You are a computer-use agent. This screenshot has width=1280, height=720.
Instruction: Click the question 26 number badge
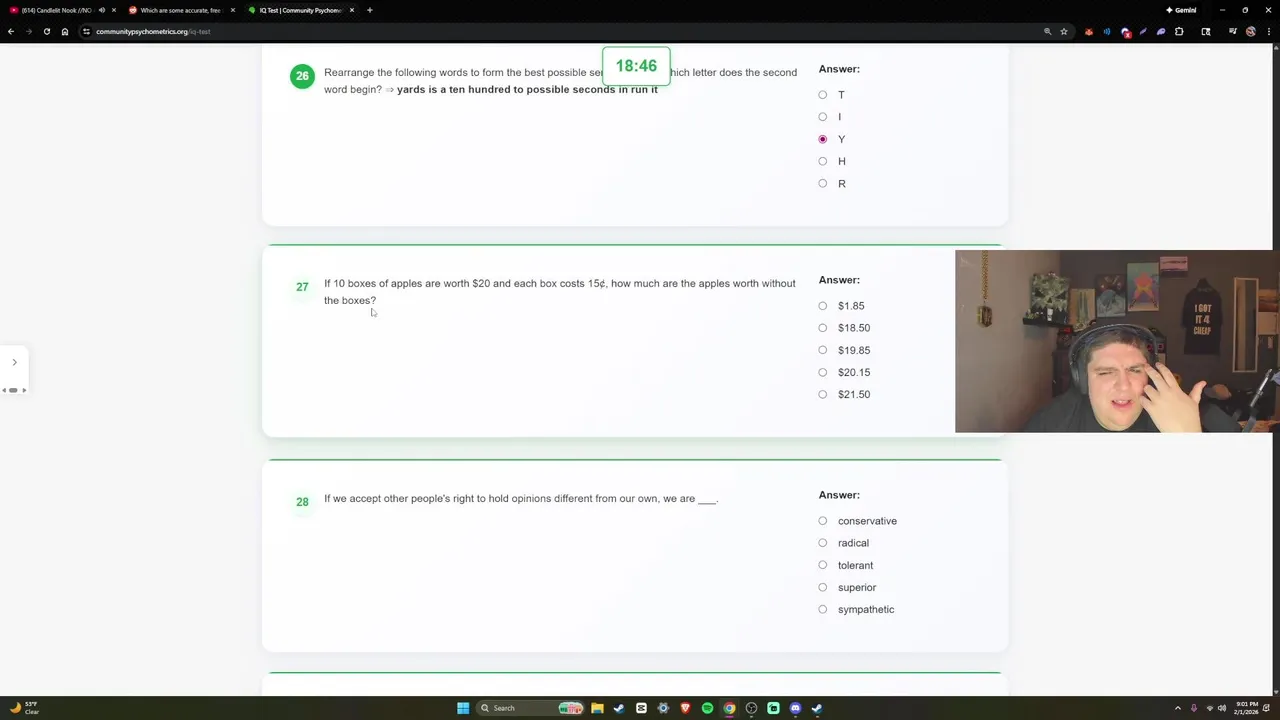(x=302, y=76)
